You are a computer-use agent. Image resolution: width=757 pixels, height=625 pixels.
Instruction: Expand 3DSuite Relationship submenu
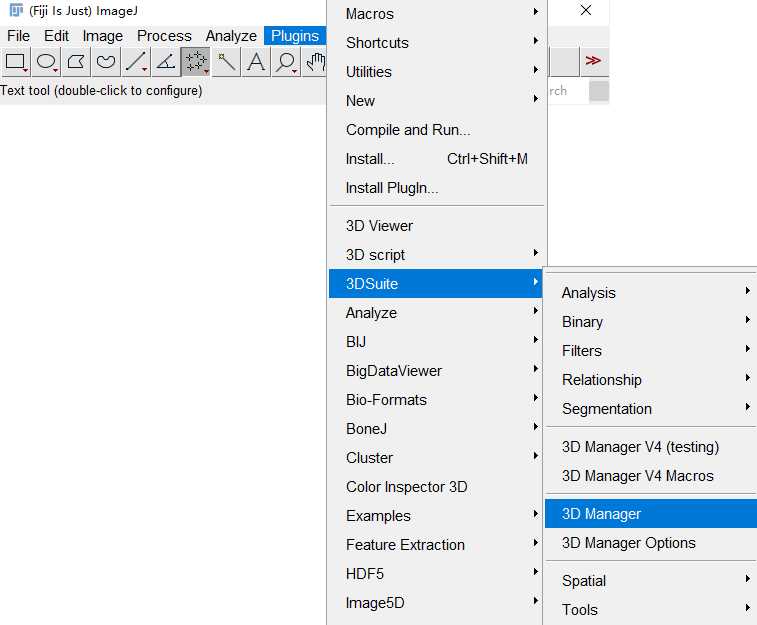tap(651, 379)
